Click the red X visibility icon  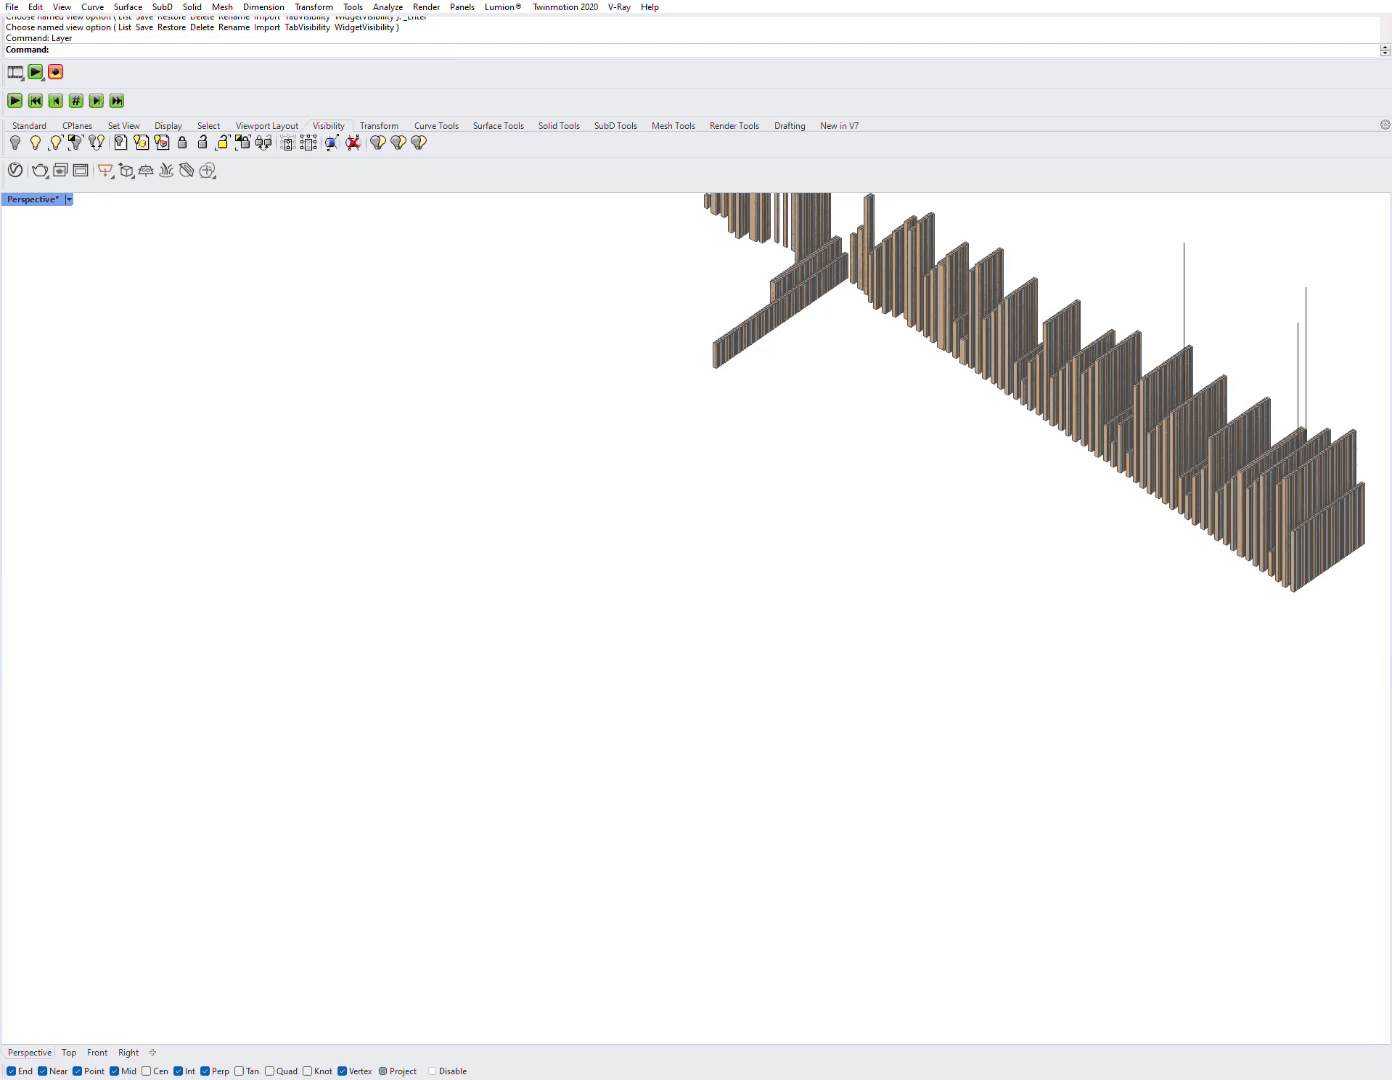click(353, 143)
